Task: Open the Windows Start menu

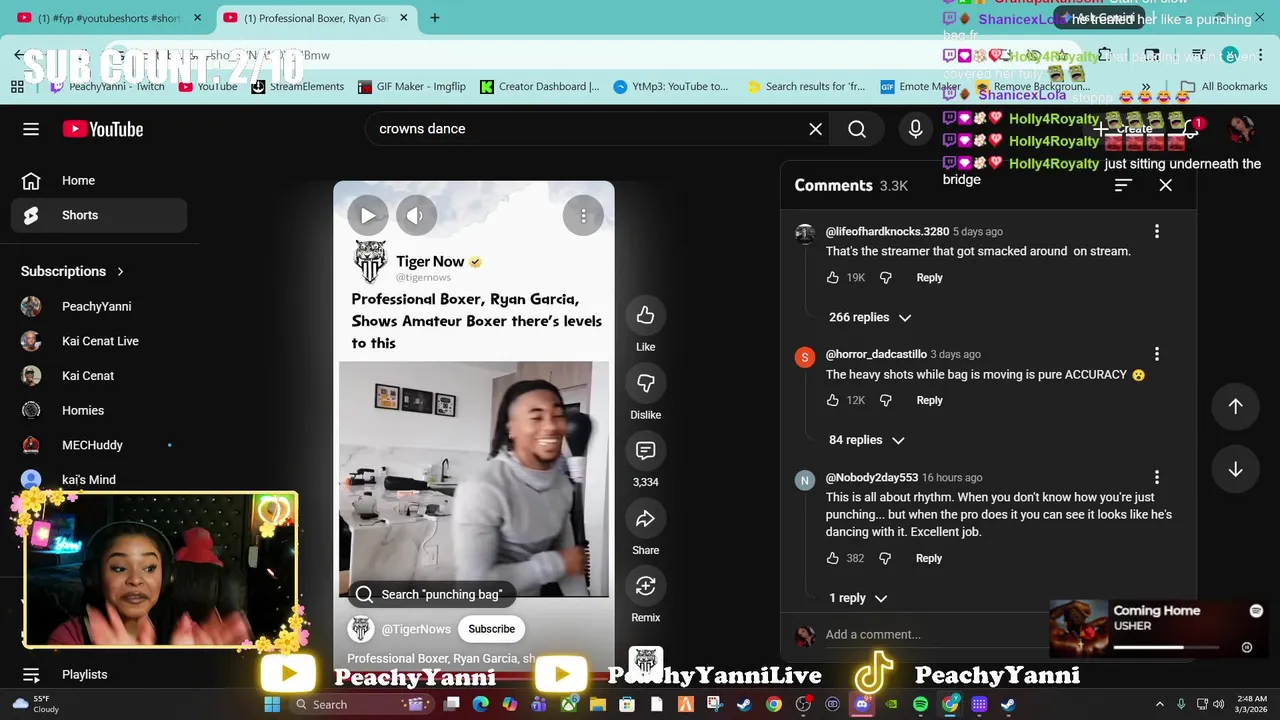Action: pos(271,704)
